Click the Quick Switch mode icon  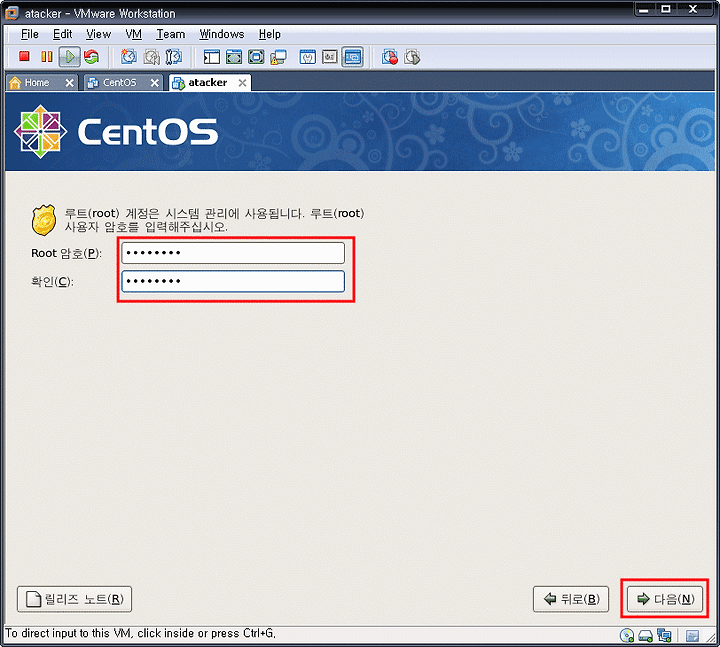pos(234,57)
